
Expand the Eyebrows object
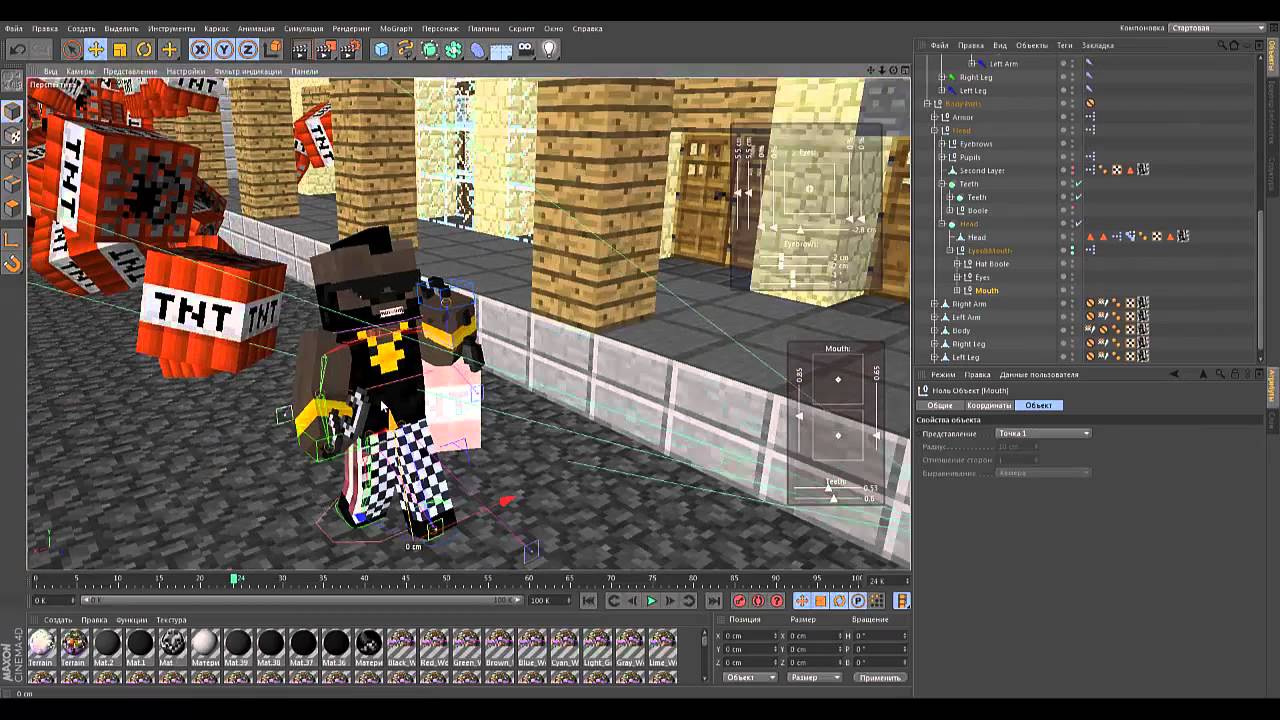tap(942, 144)
